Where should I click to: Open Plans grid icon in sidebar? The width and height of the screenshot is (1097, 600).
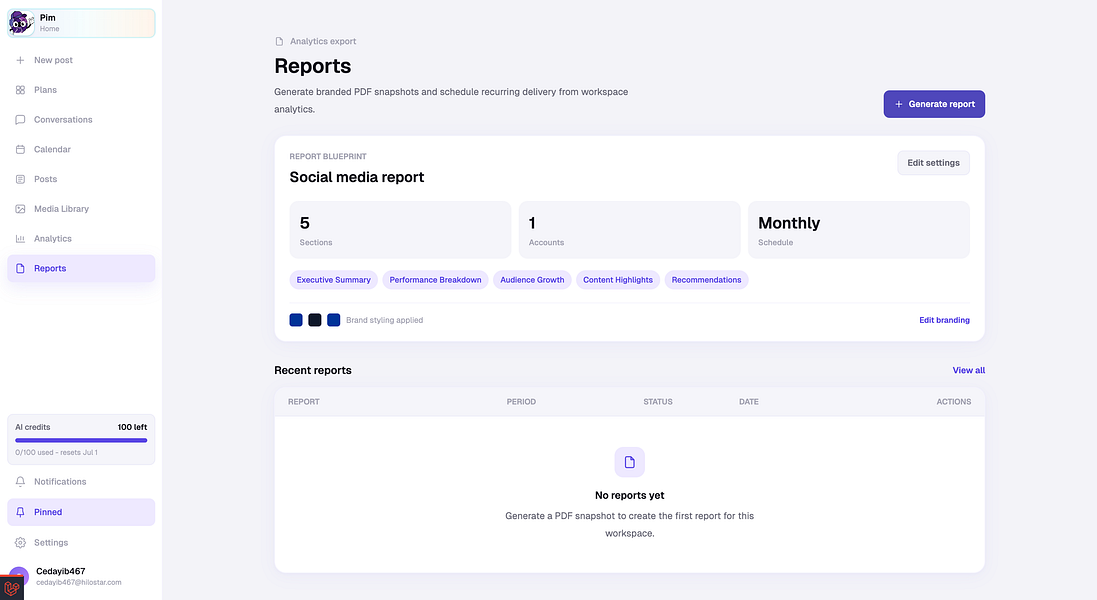pyautogui.click(x=20, y=90)
